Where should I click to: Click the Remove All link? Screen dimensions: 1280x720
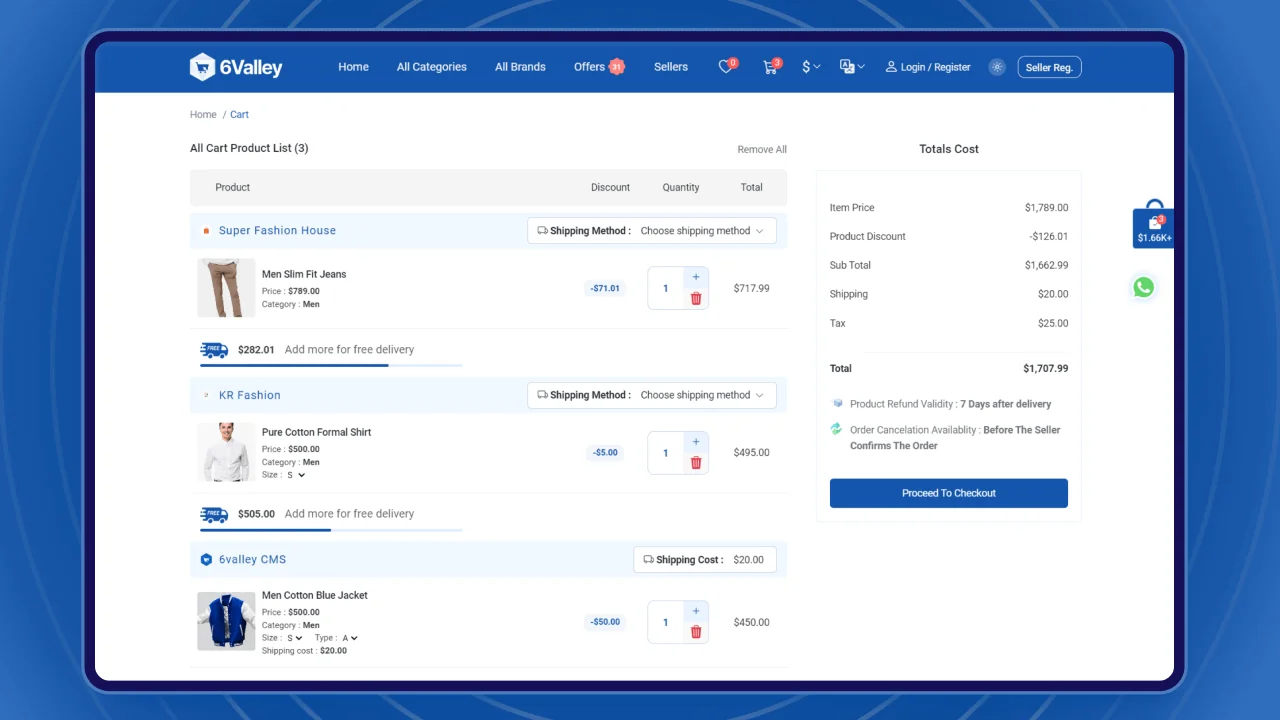point(761,149)
